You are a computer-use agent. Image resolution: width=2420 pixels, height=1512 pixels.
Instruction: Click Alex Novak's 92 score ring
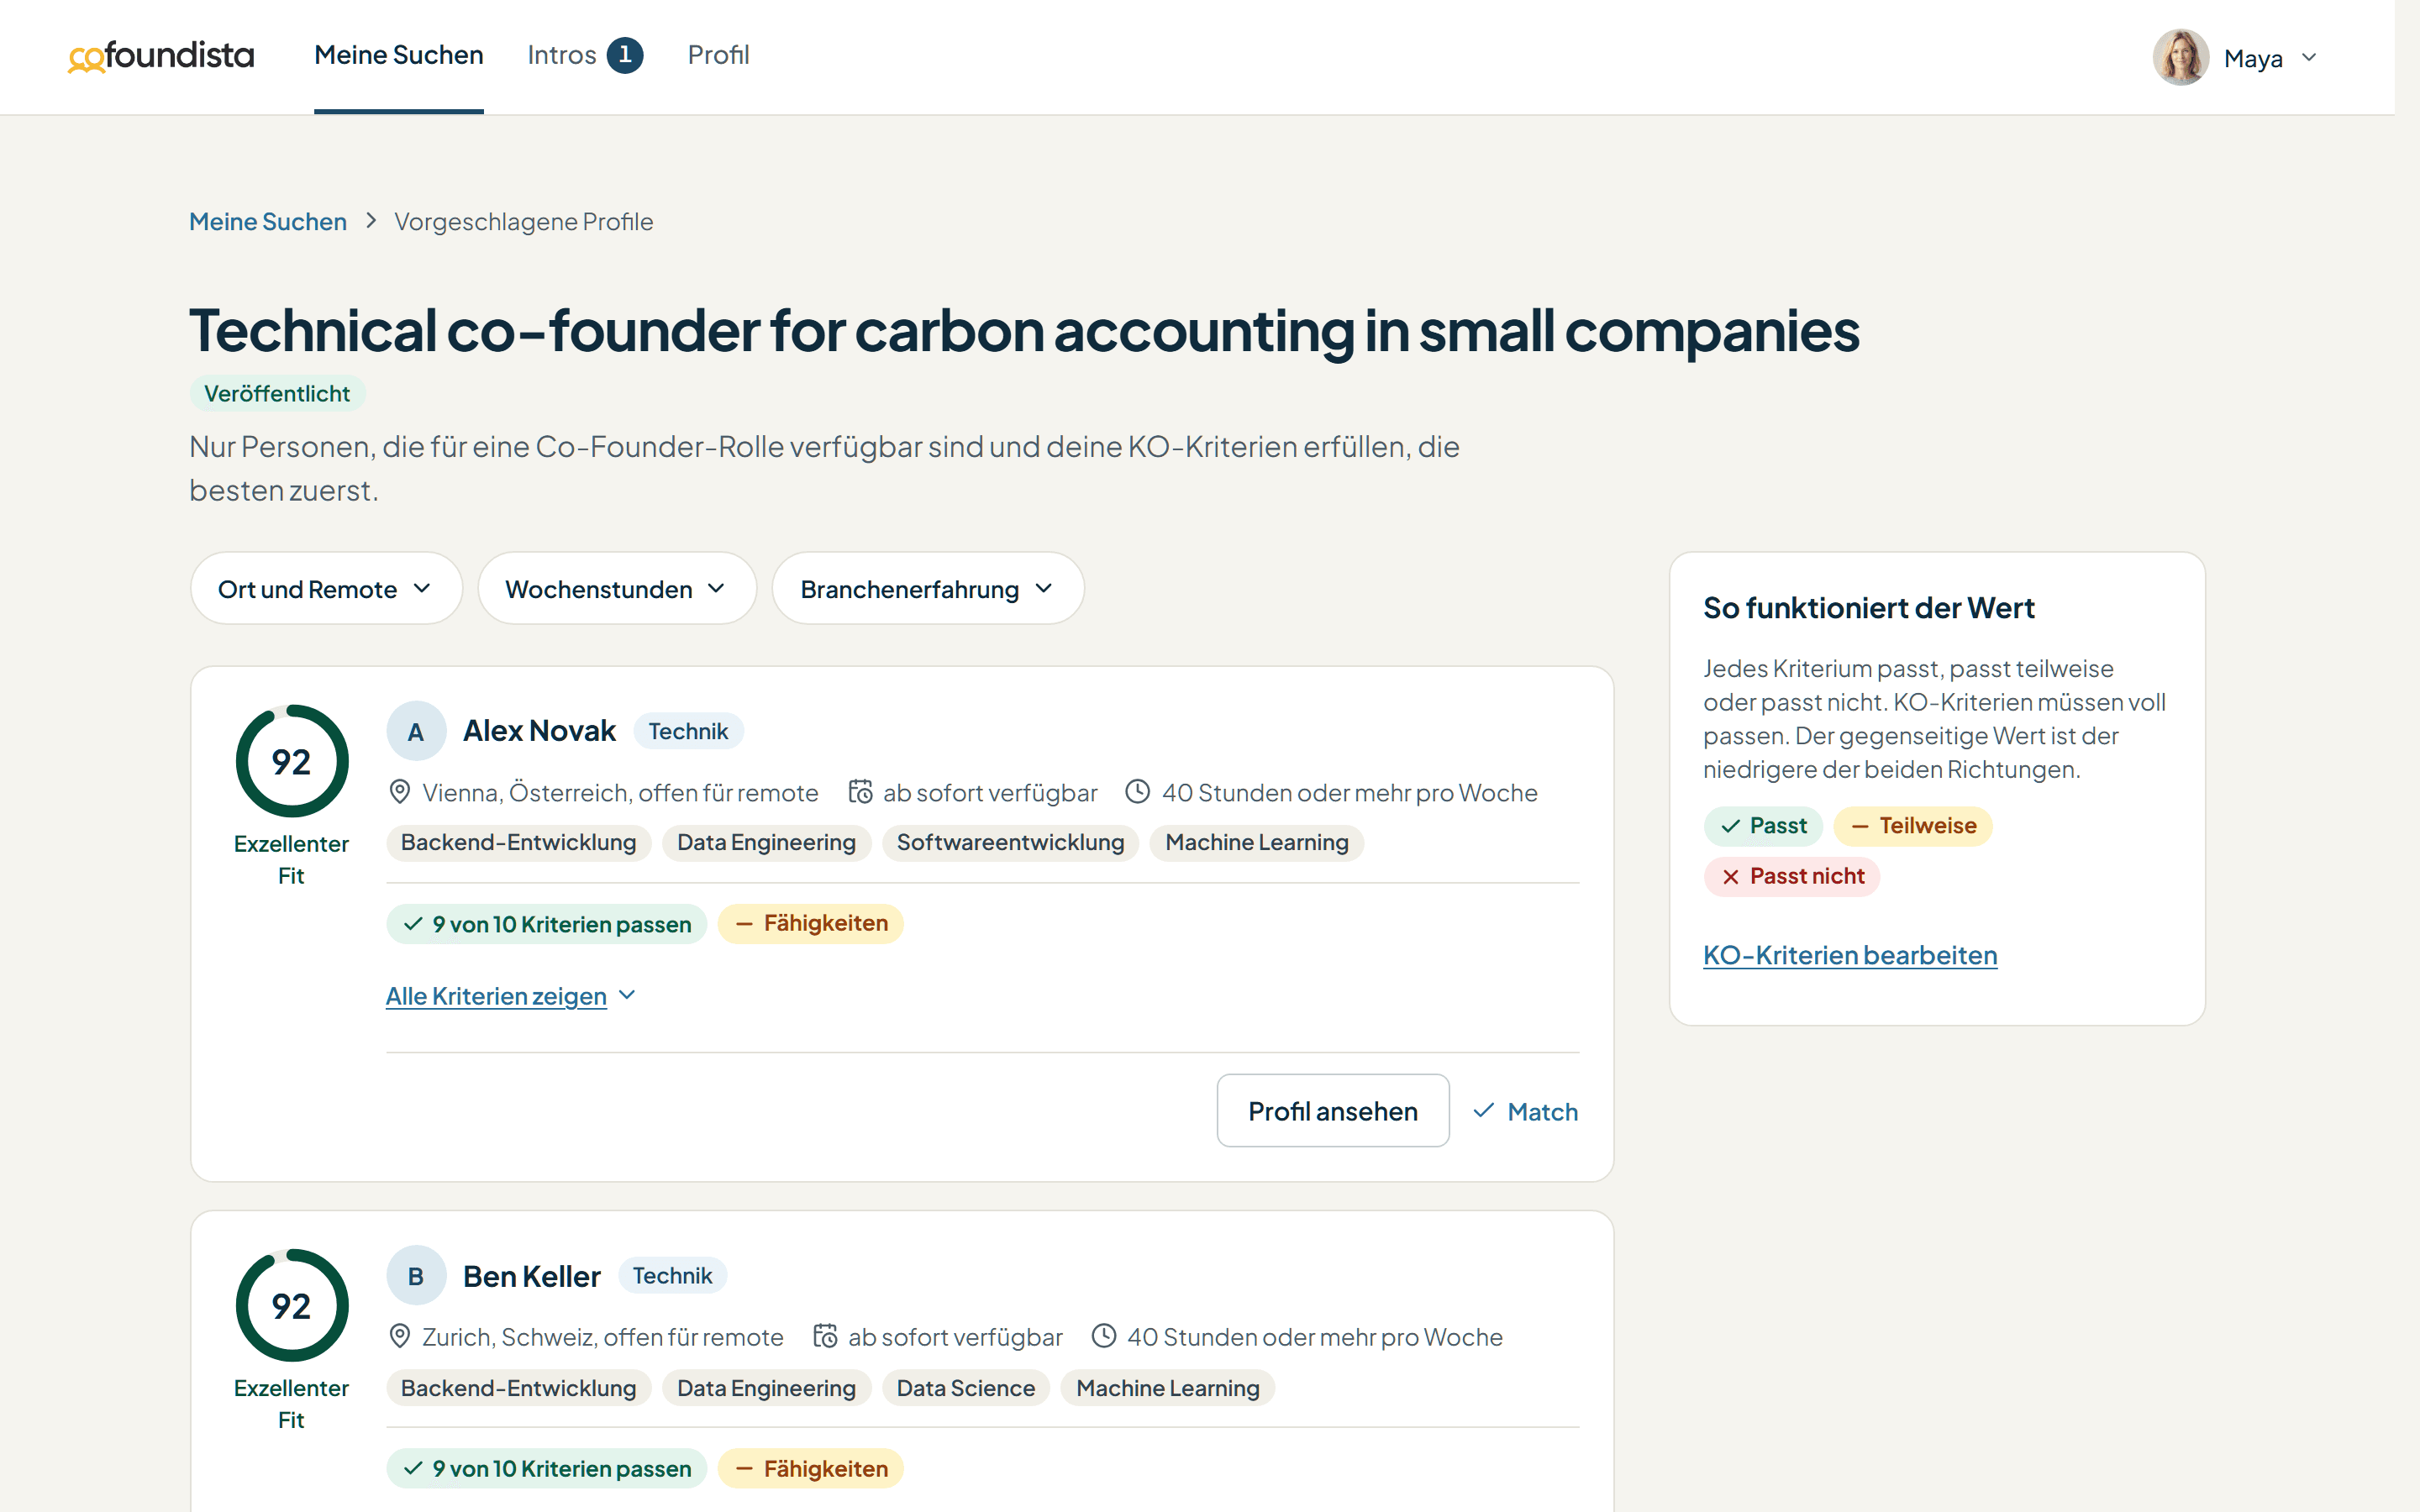pyautogui.click(x=292, y=761)
